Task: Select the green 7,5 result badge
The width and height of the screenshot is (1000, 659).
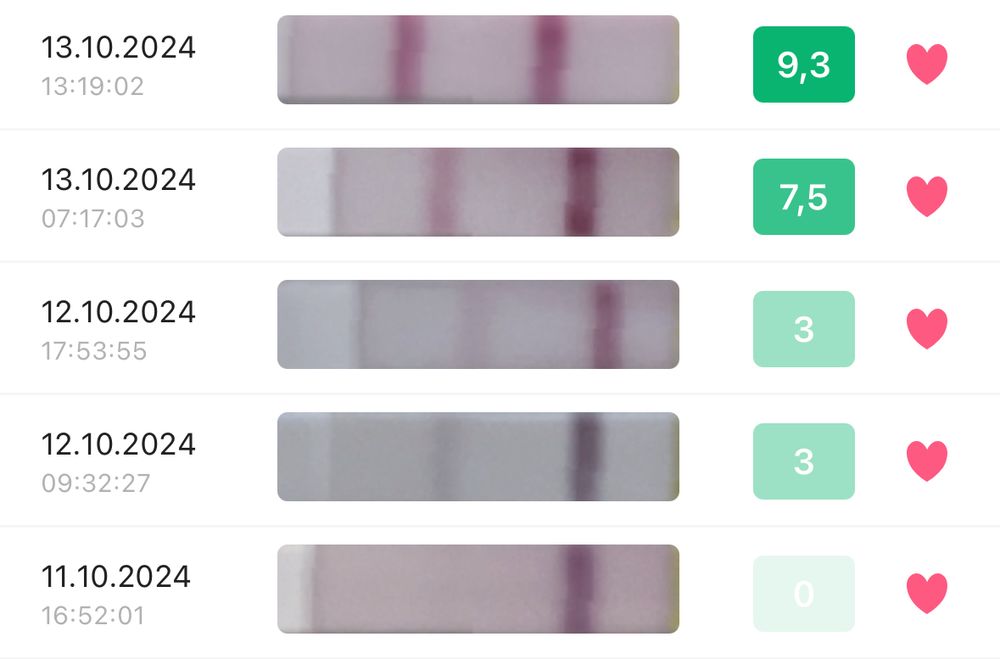Action: pyautogui.click(x=804, y=197)
